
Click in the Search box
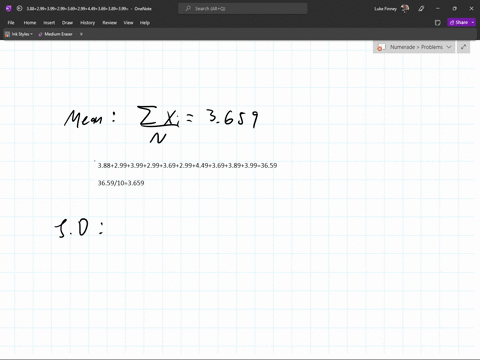(243, 8)
